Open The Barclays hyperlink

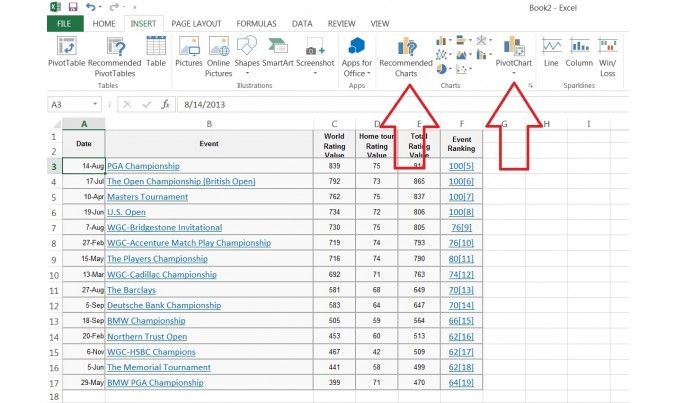(x=131, y=290)
